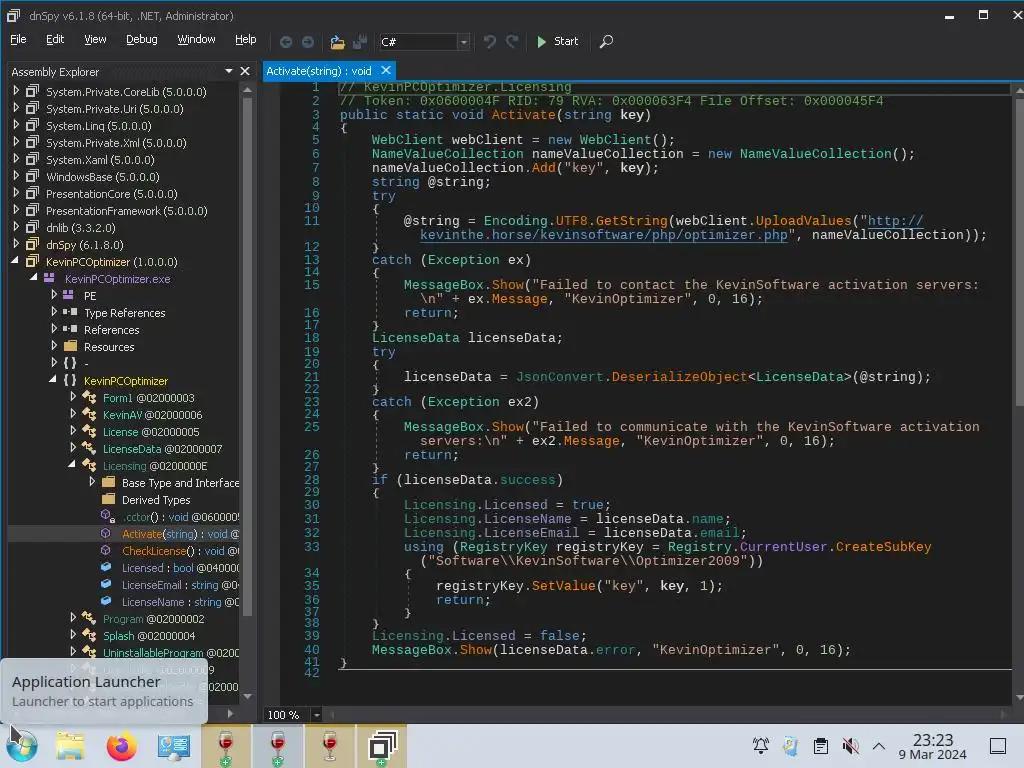
Task: Collapse the Licensing class node
Action: (72, 464)
